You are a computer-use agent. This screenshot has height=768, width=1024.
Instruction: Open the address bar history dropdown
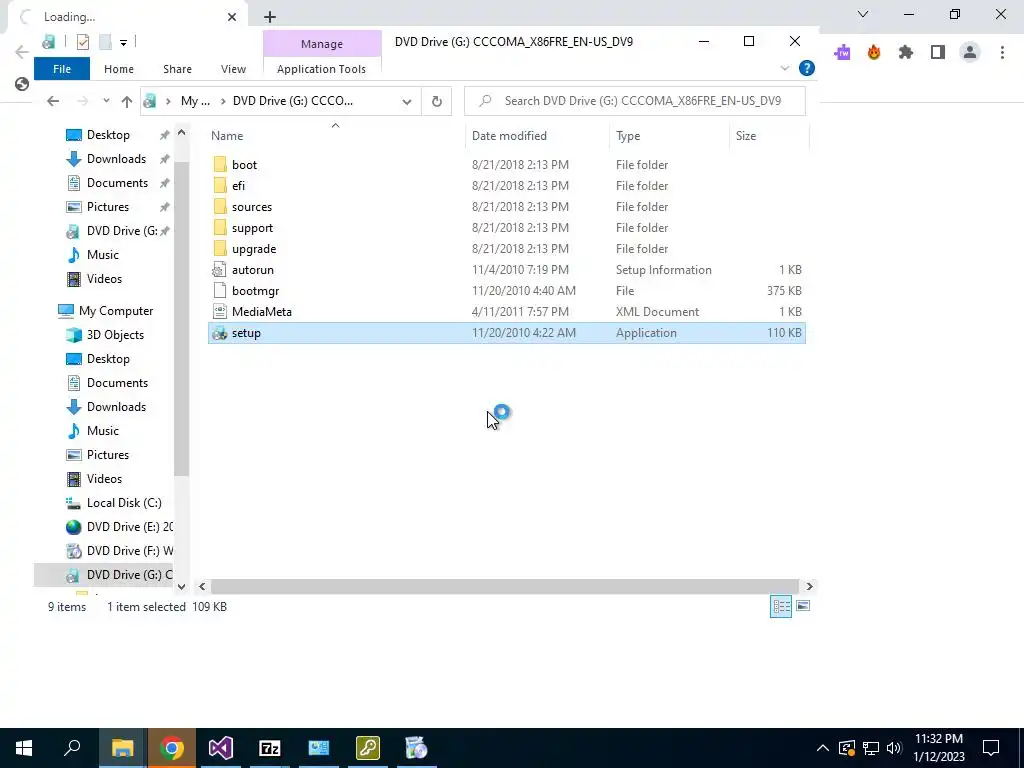click(x=407, y=101)
